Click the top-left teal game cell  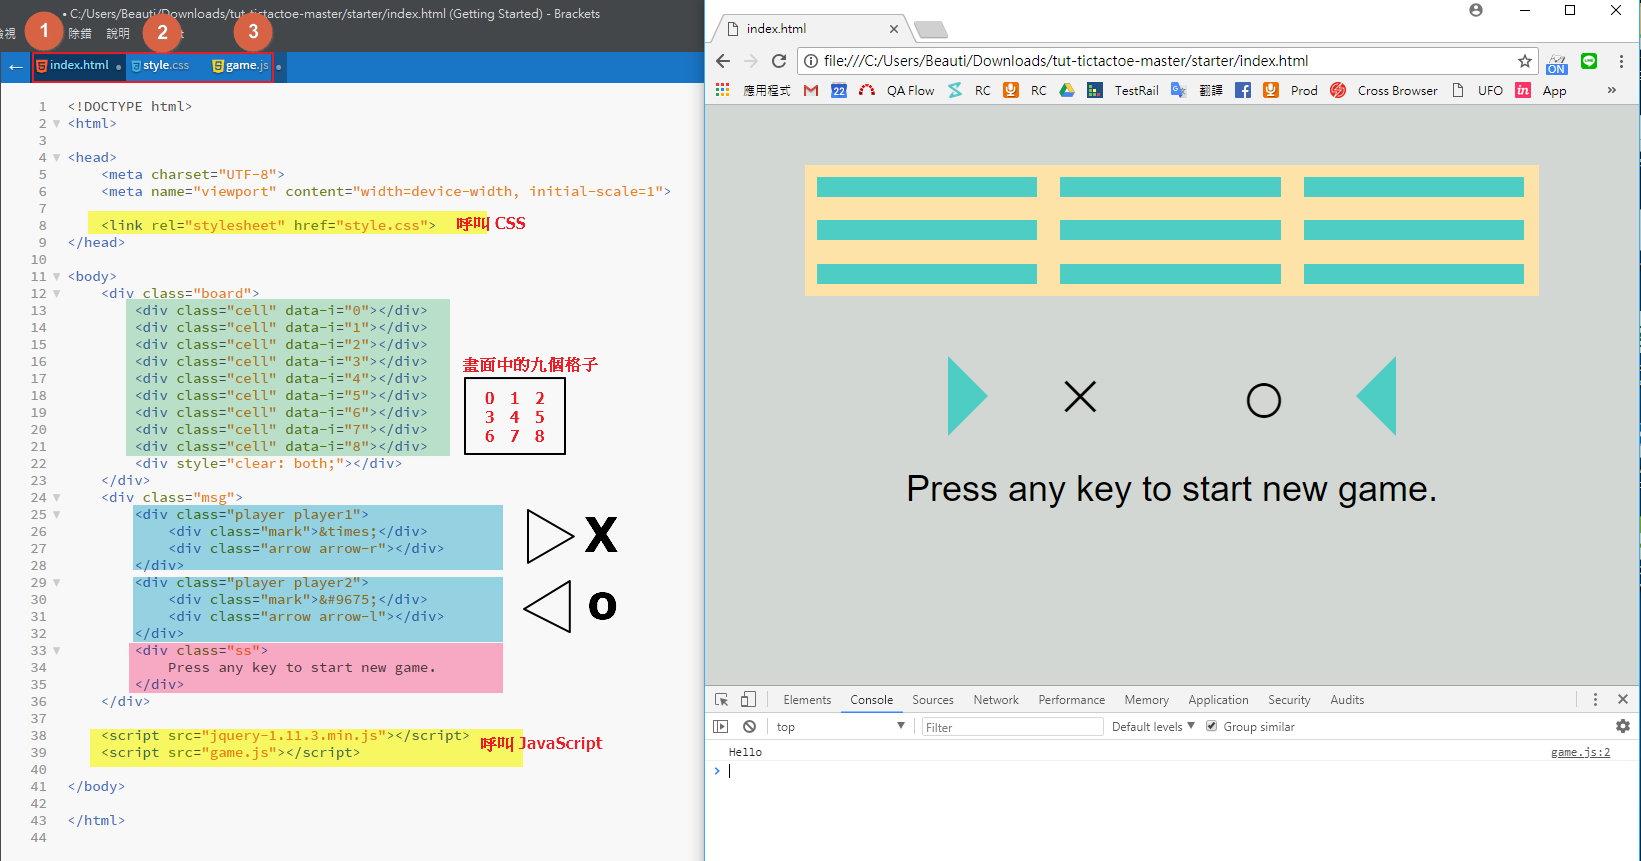point(927,187)
